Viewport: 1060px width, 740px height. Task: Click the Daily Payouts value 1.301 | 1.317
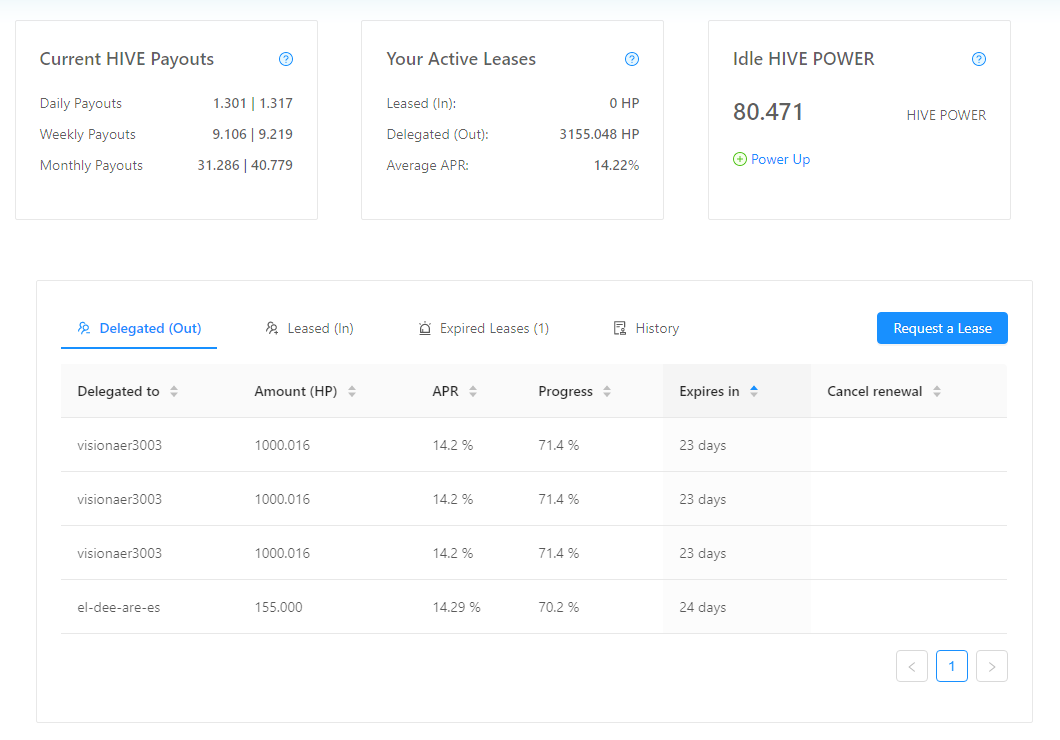pyautogui.click(x=253, y=103)
